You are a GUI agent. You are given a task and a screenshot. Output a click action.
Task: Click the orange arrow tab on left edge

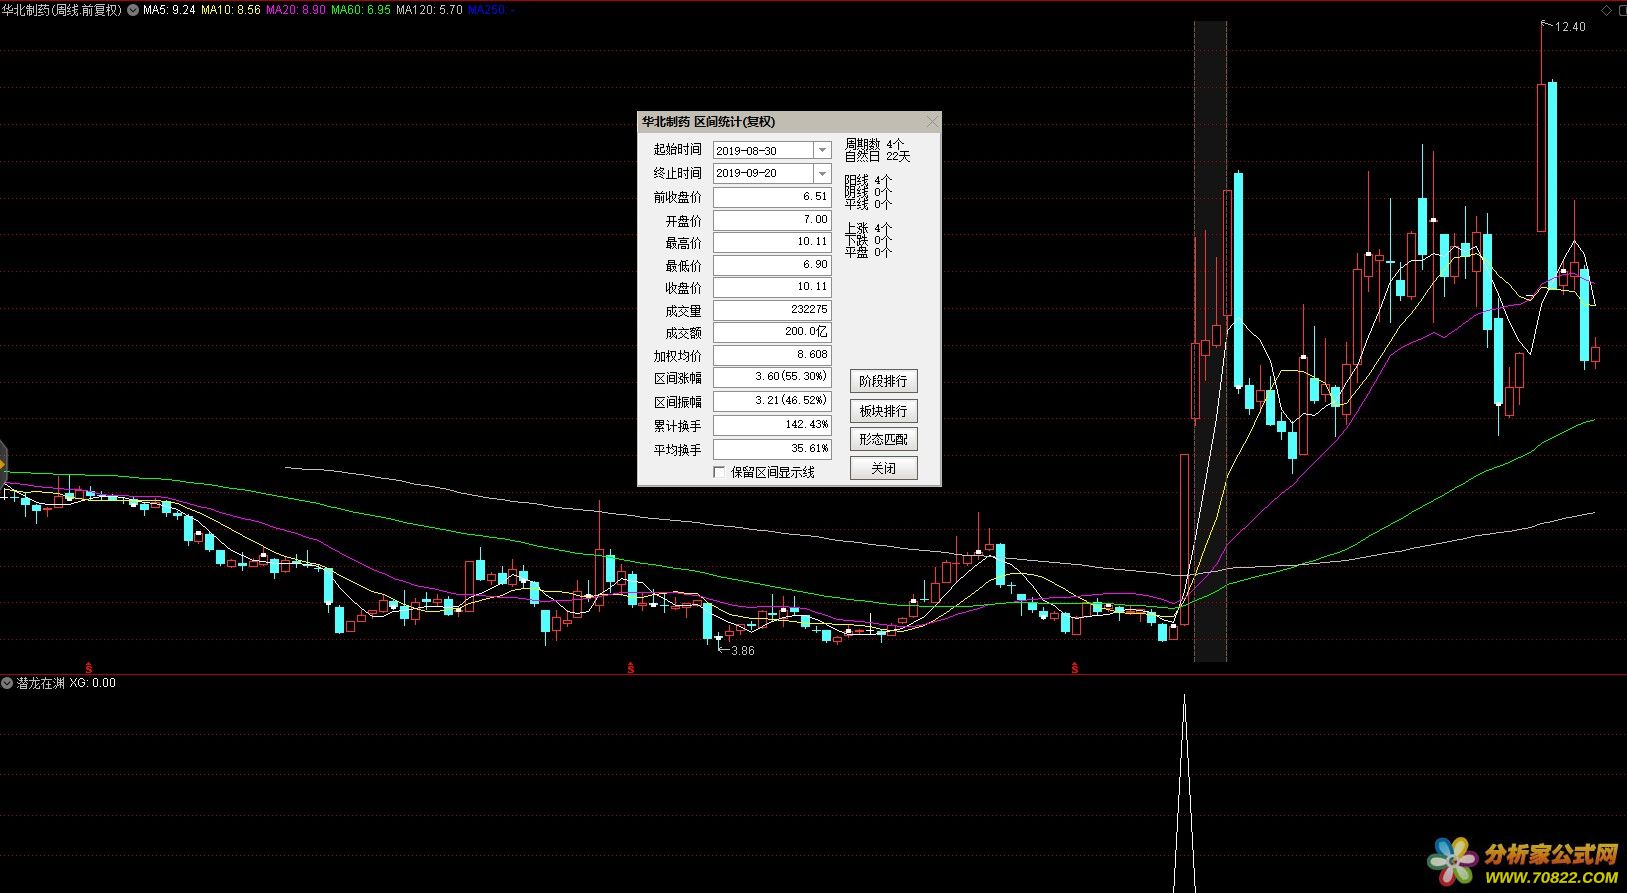point(3,465)
